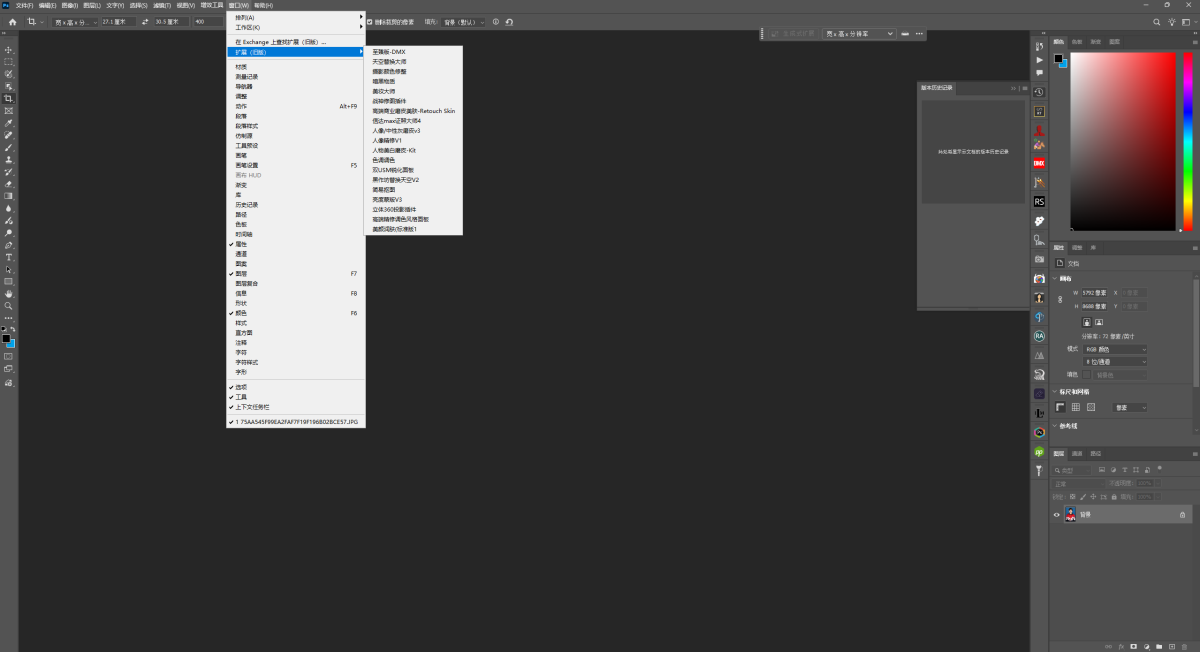This screenshot has width=1200, height=652.
Task: Select the Type tool in the toolbar
Action: [9, 257]
